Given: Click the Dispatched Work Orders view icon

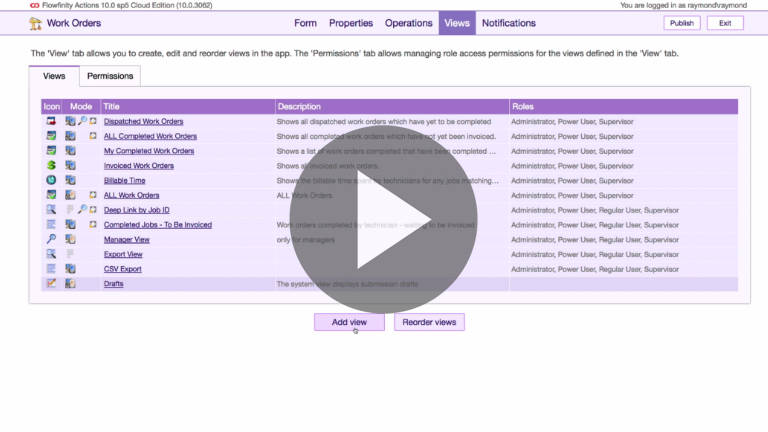Looking at the screenshot, I should point(51,122).
